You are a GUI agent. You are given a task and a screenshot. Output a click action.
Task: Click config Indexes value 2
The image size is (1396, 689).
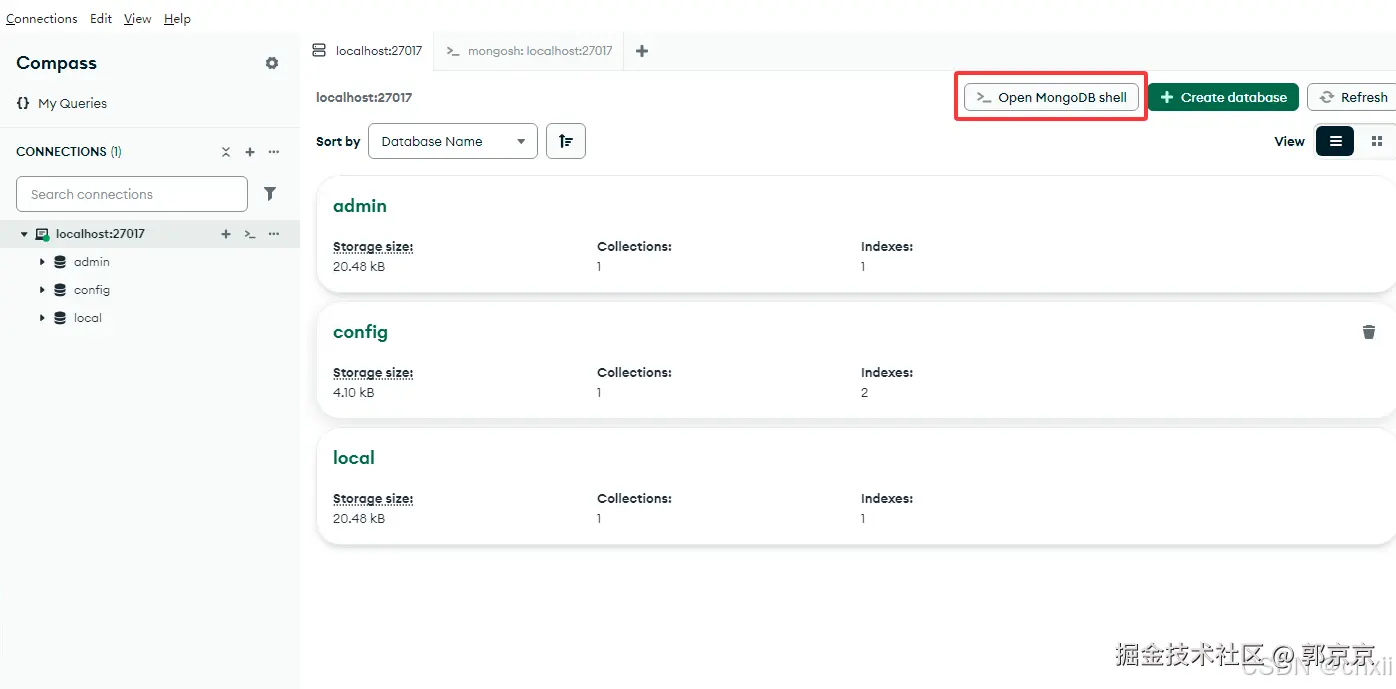tap(864, 393)
